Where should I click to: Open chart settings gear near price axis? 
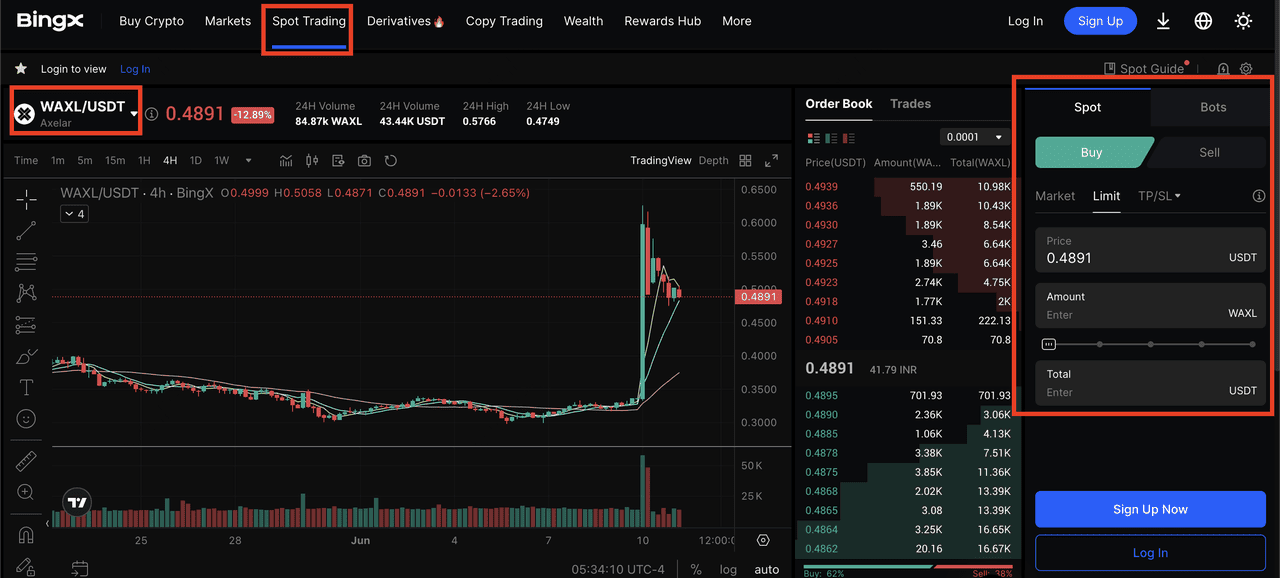(763, 540)
